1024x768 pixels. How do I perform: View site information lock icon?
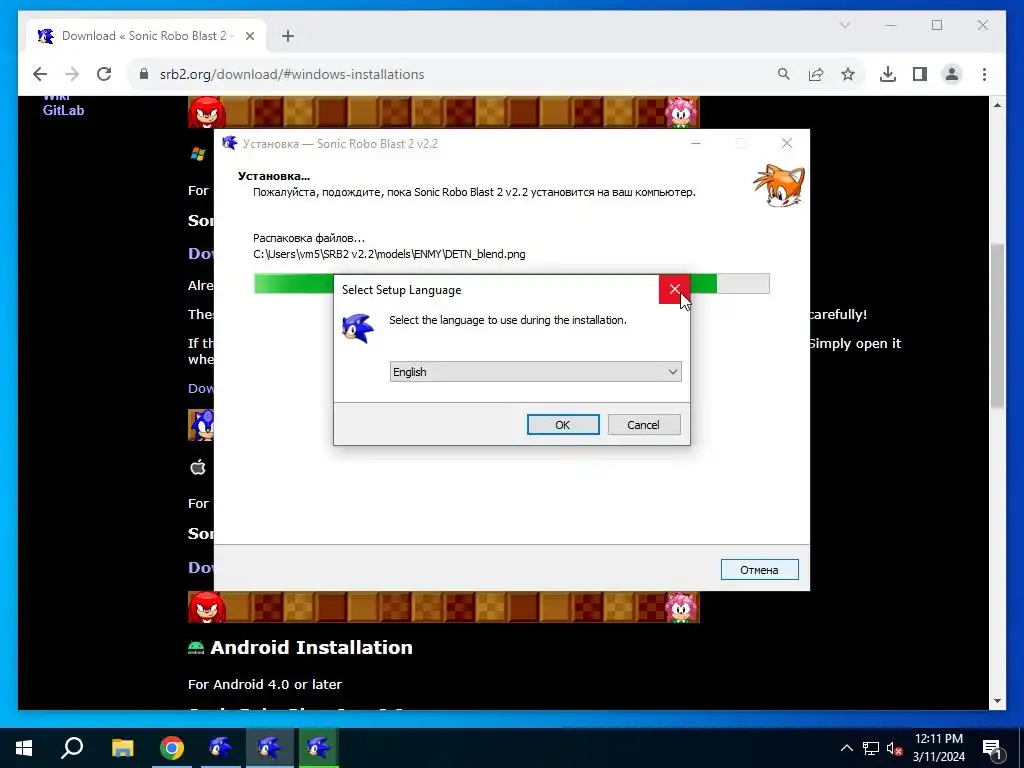(144, 74)
